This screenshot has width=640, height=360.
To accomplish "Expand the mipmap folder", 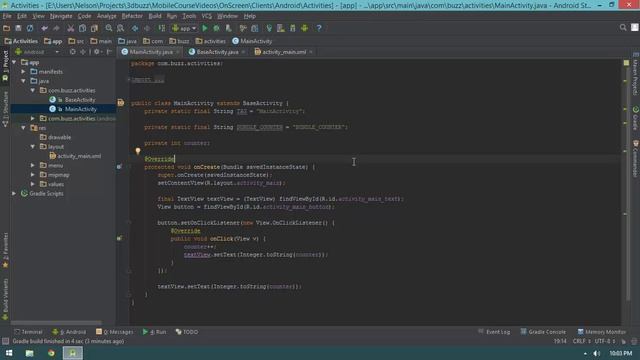I will click(33, 175).
